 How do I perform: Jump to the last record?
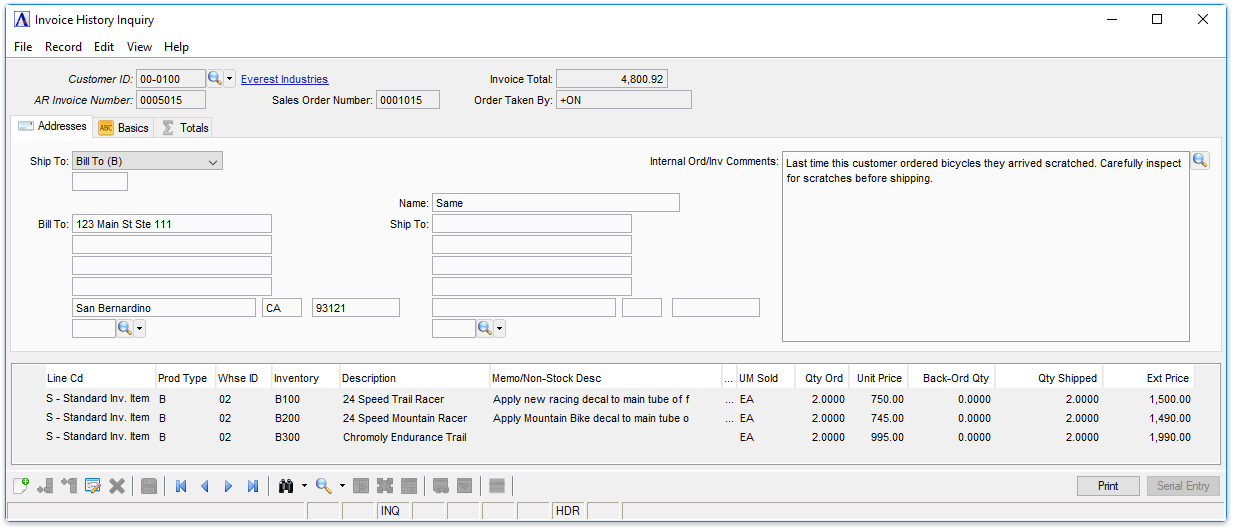click(x=253, y=486)
